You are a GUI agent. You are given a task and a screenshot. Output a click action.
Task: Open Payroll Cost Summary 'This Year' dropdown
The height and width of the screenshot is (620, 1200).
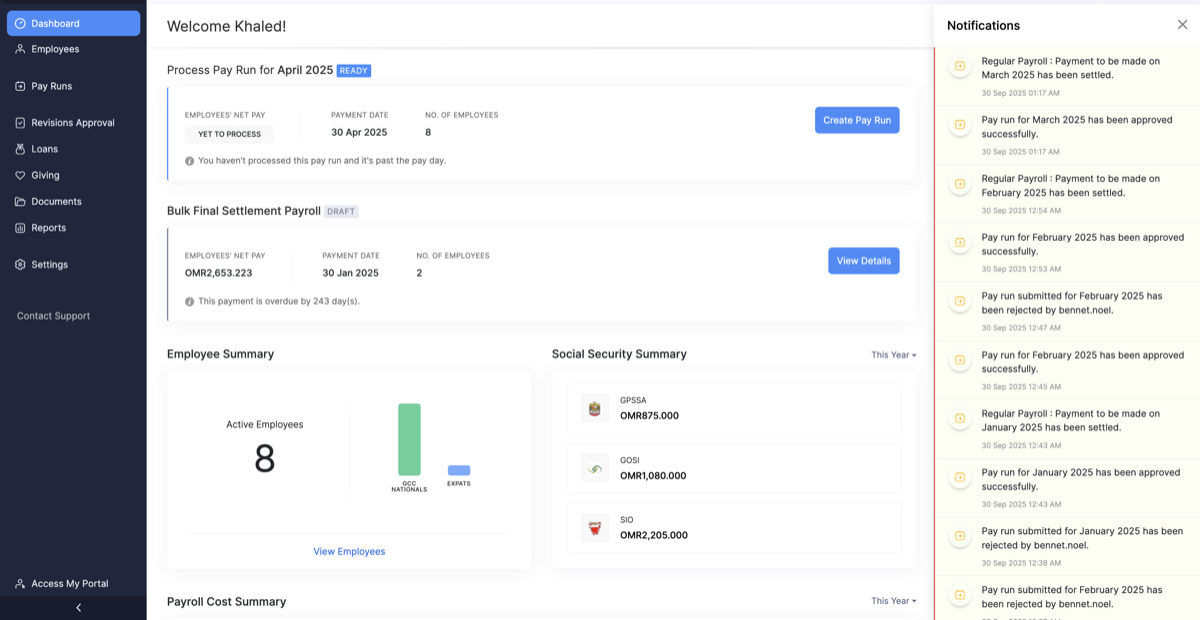pyautogui.click(x=893, y=601)
